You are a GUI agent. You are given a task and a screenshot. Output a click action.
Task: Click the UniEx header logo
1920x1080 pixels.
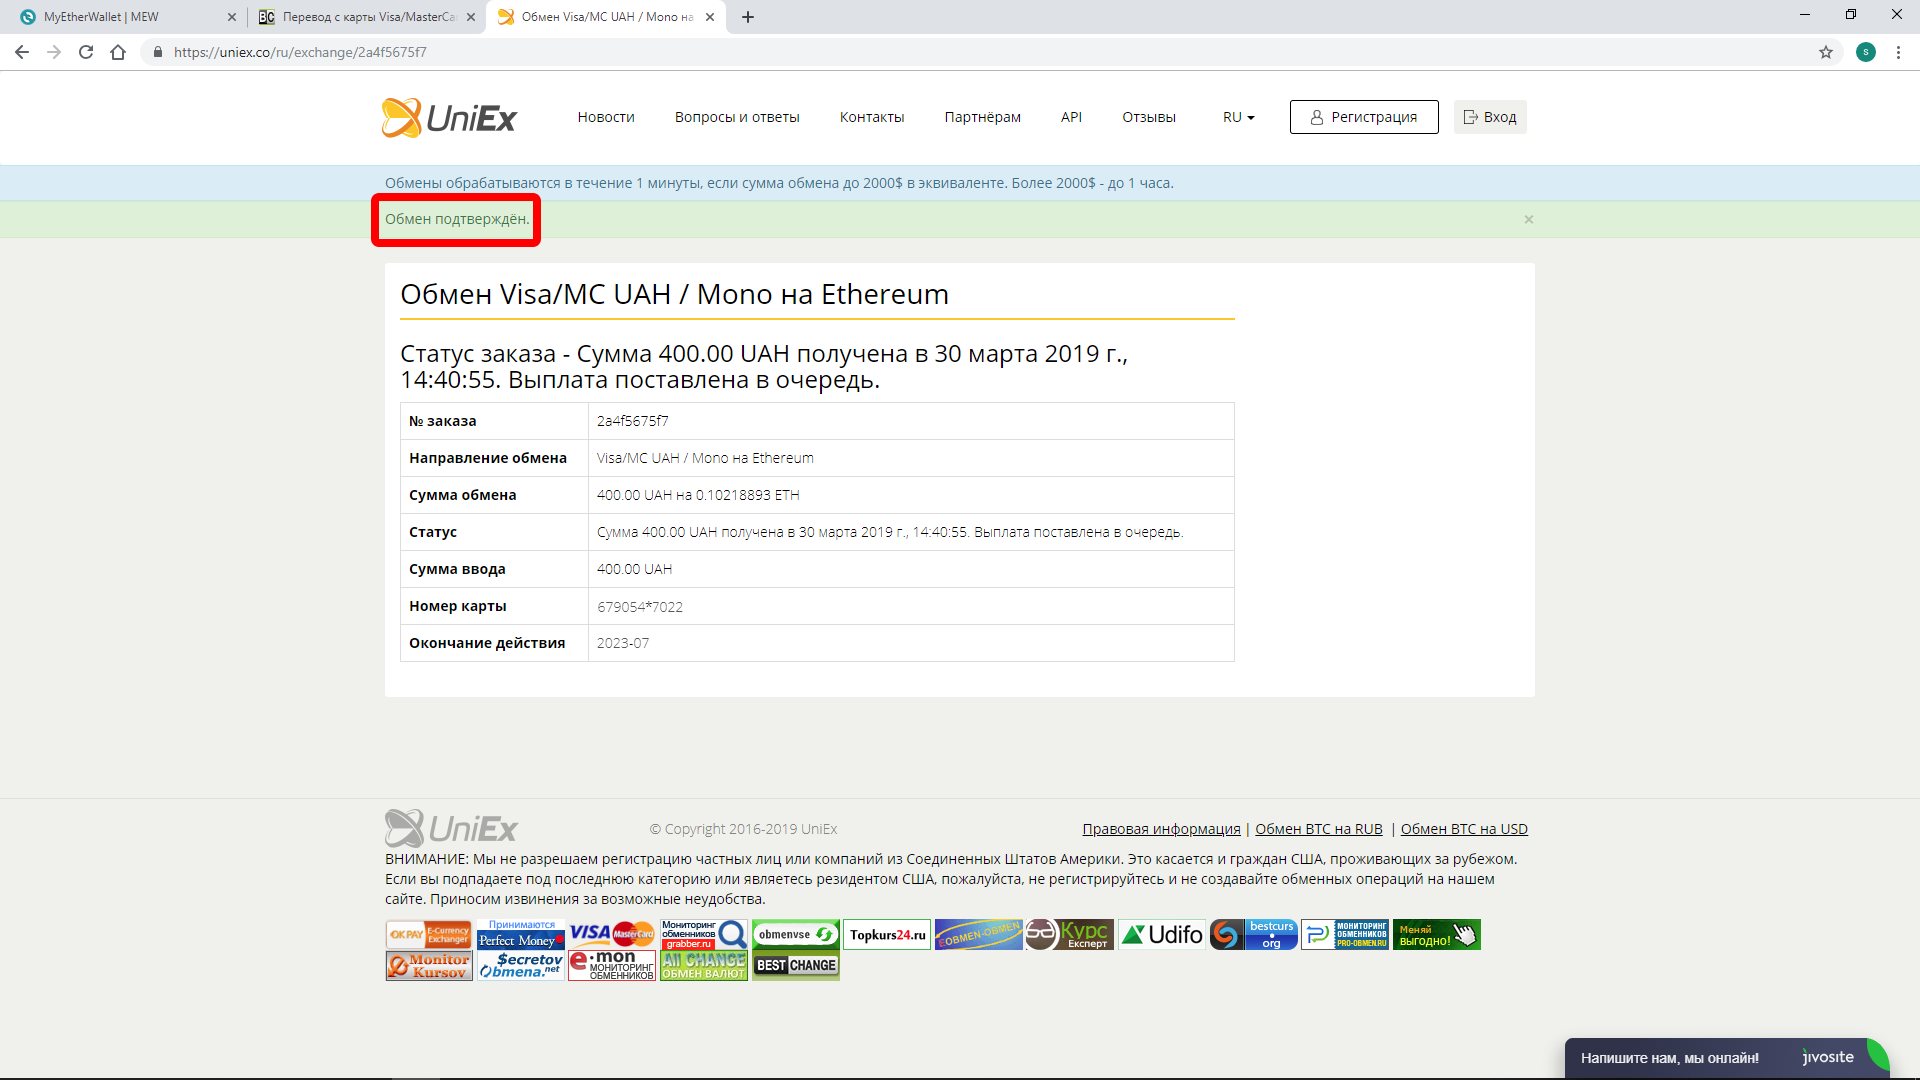449,118
